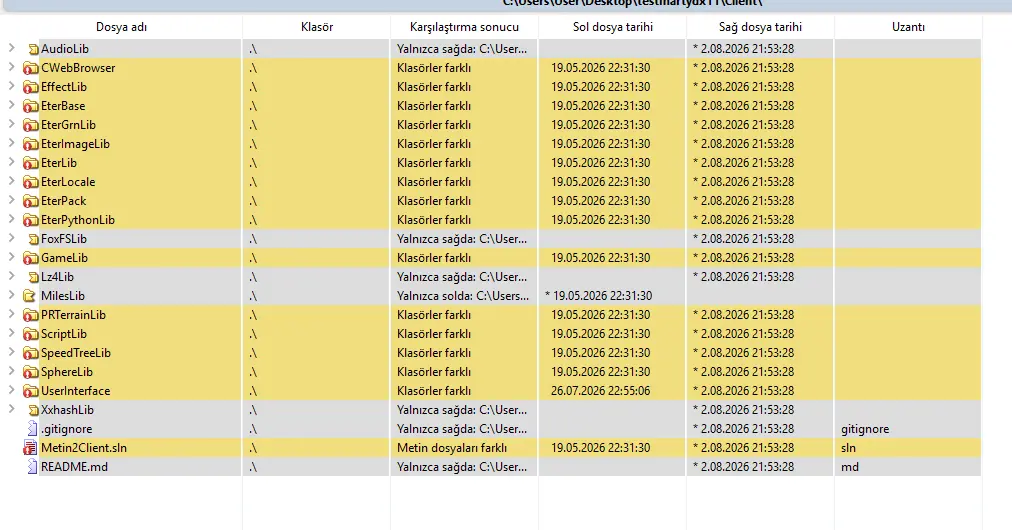
Task: Click the EffectLib folder icon
Action: click(x=30, y=87)
